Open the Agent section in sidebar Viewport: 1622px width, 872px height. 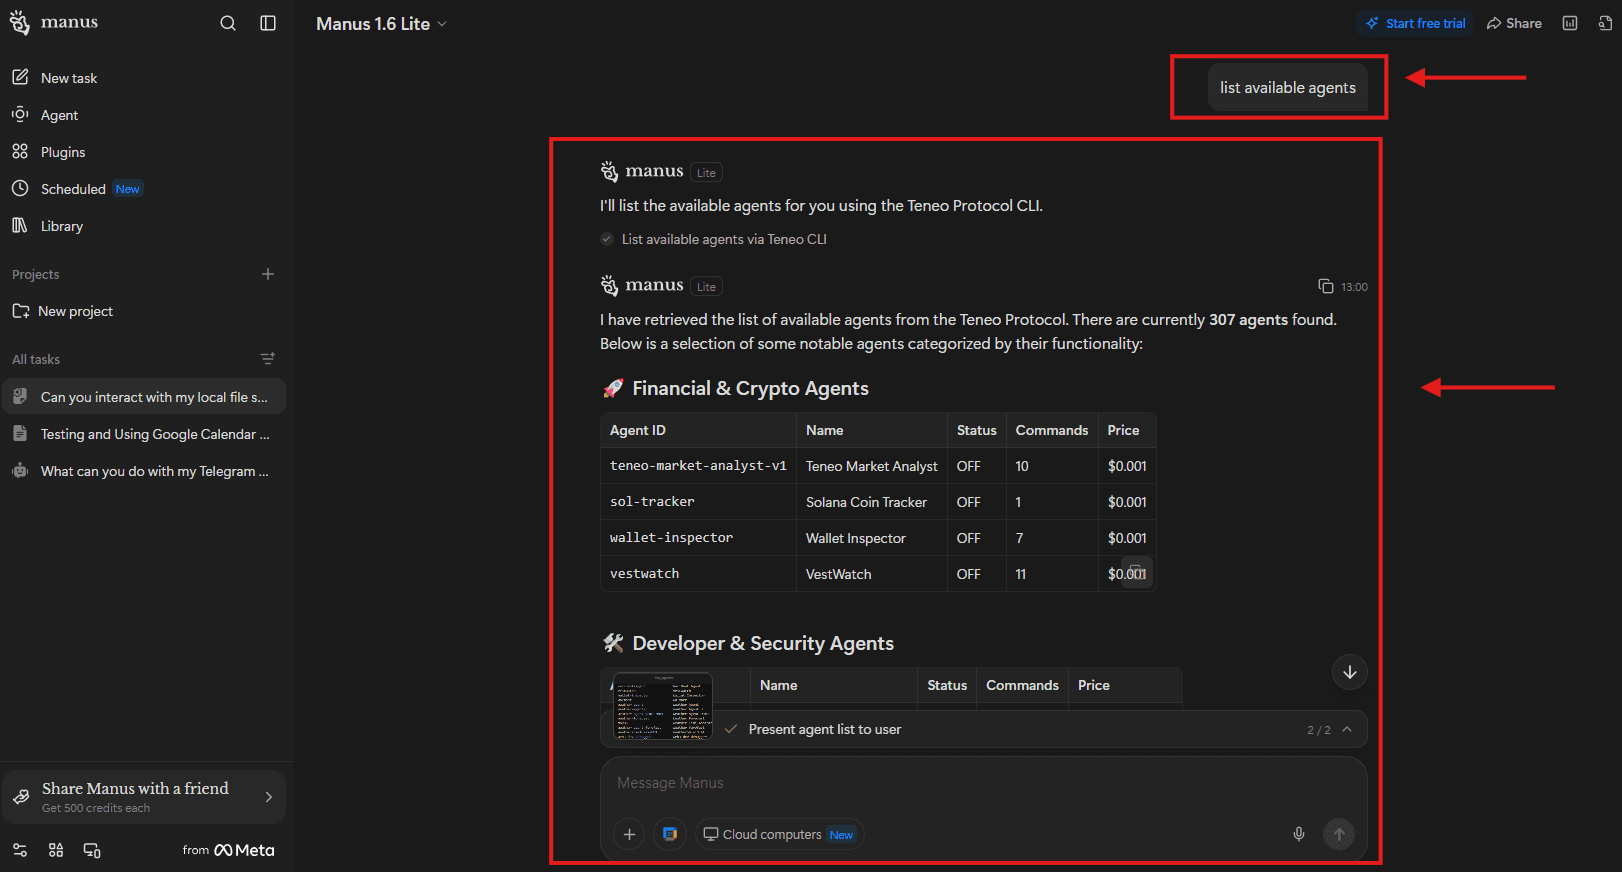144,115
